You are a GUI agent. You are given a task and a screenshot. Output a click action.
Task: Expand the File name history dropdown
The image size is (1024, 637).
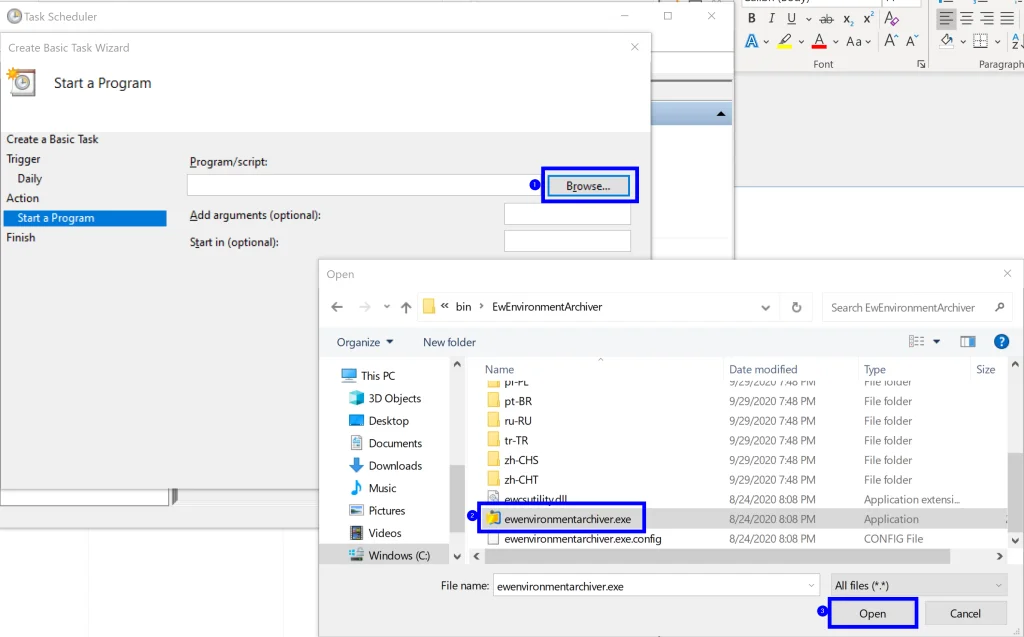pos(810,586)
